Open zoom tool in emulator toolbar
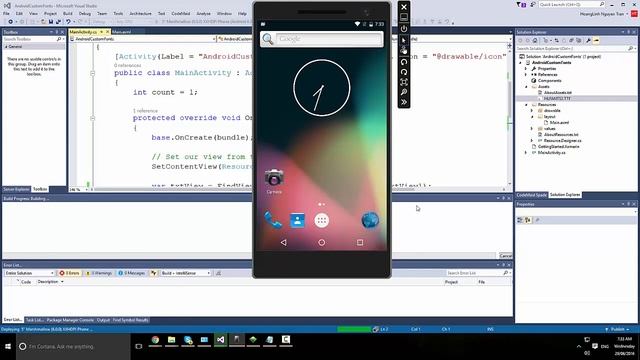This screenshot has width=640, height=360. tap(404, 92)
